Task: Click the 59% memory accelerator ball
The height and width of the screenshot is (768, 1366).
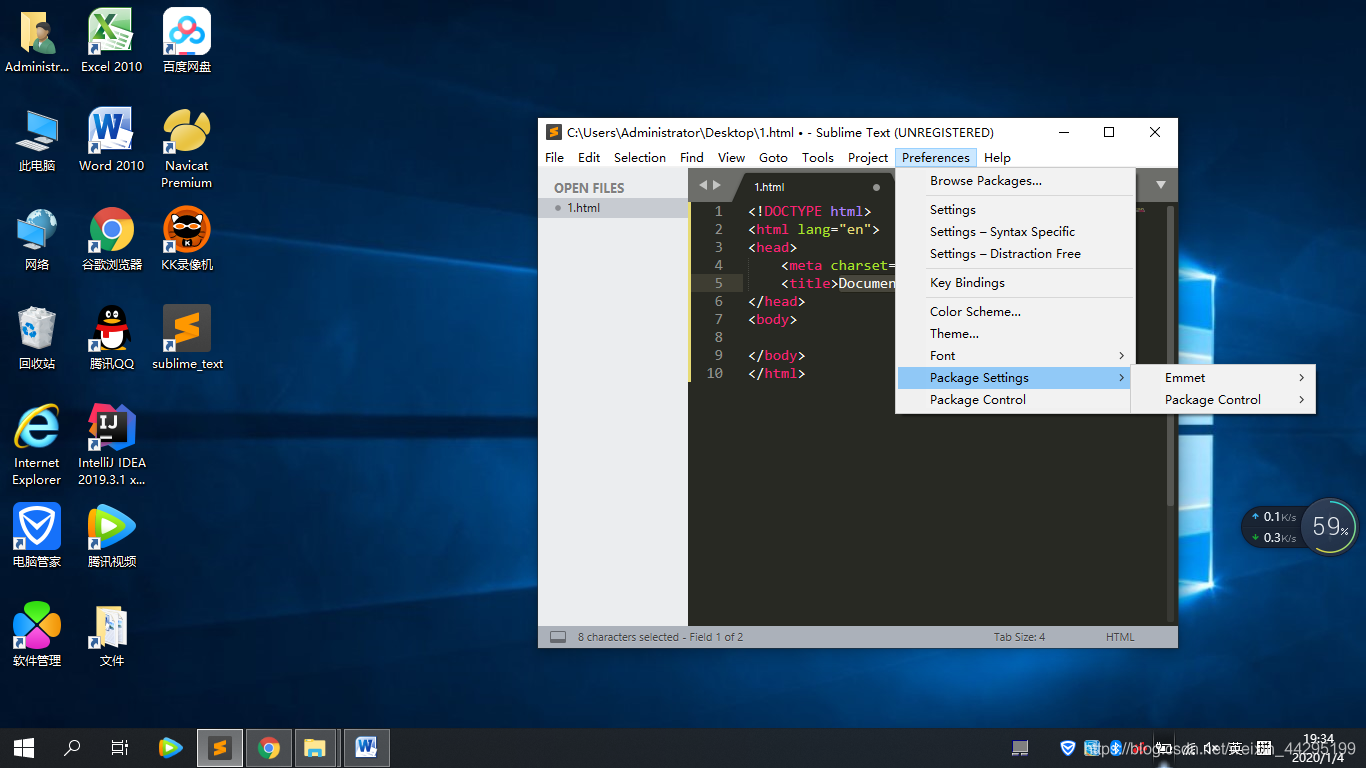Action: click(x=1330, y=527)
